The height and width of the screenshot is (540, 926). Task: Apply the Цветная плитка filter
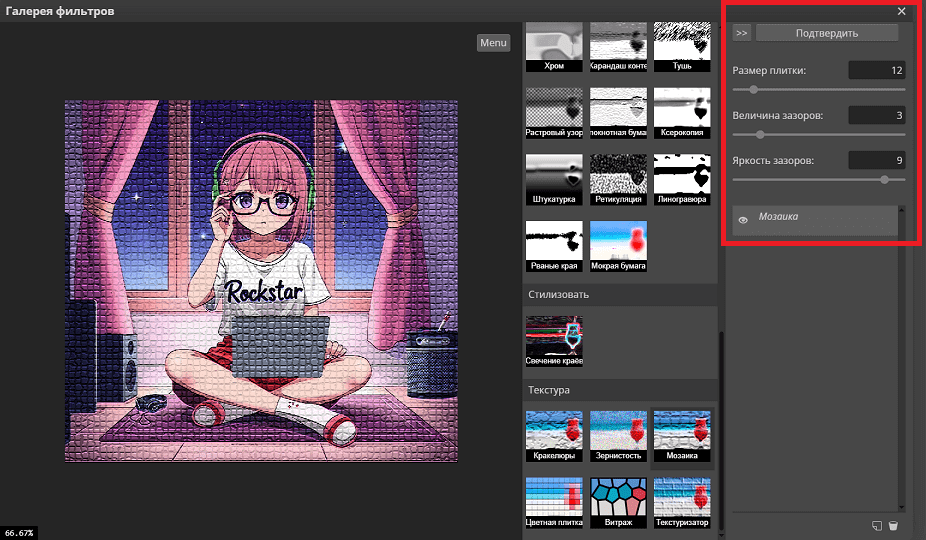tap(554, 503)
